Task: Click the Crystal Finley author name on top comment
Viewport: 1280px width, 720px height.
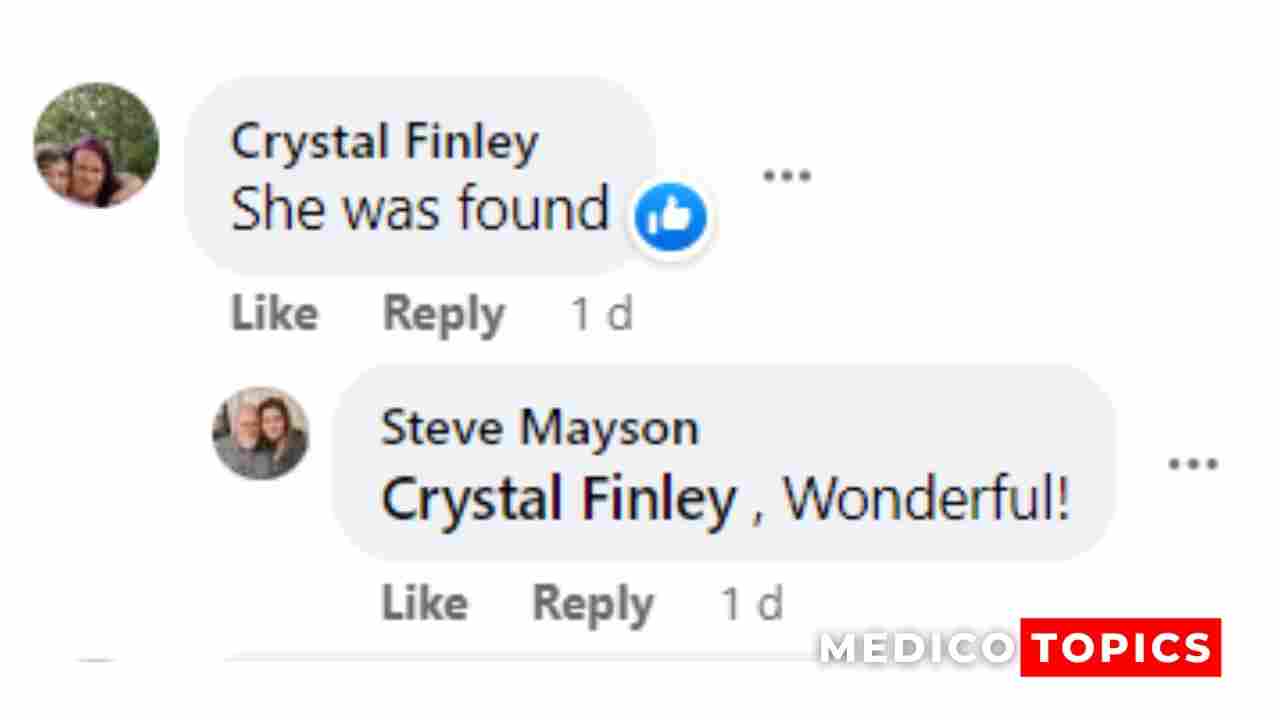Action: pyautogui.click(x=385, y=142)
